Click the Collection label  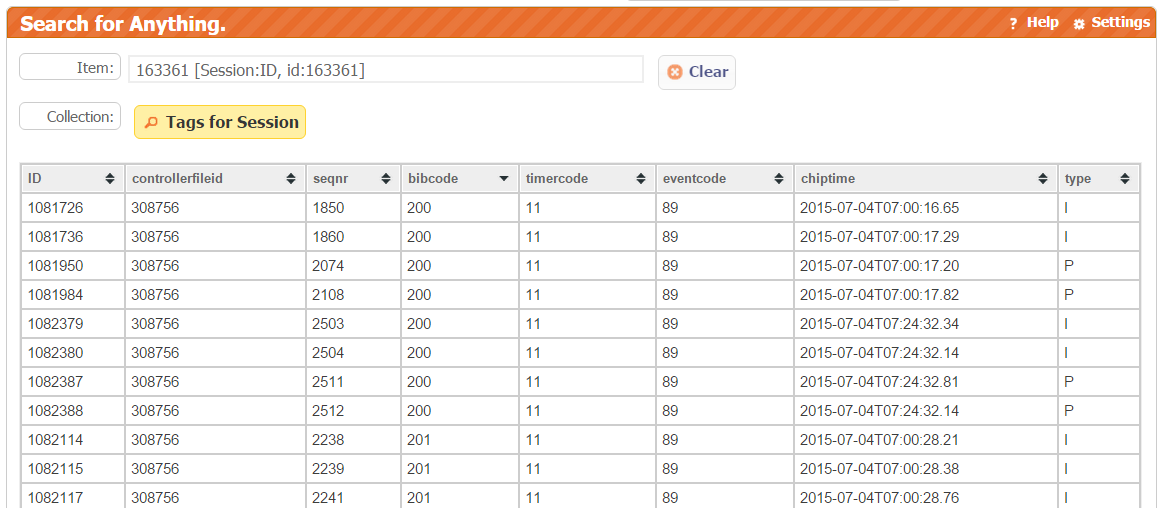[x=79, y=117]
